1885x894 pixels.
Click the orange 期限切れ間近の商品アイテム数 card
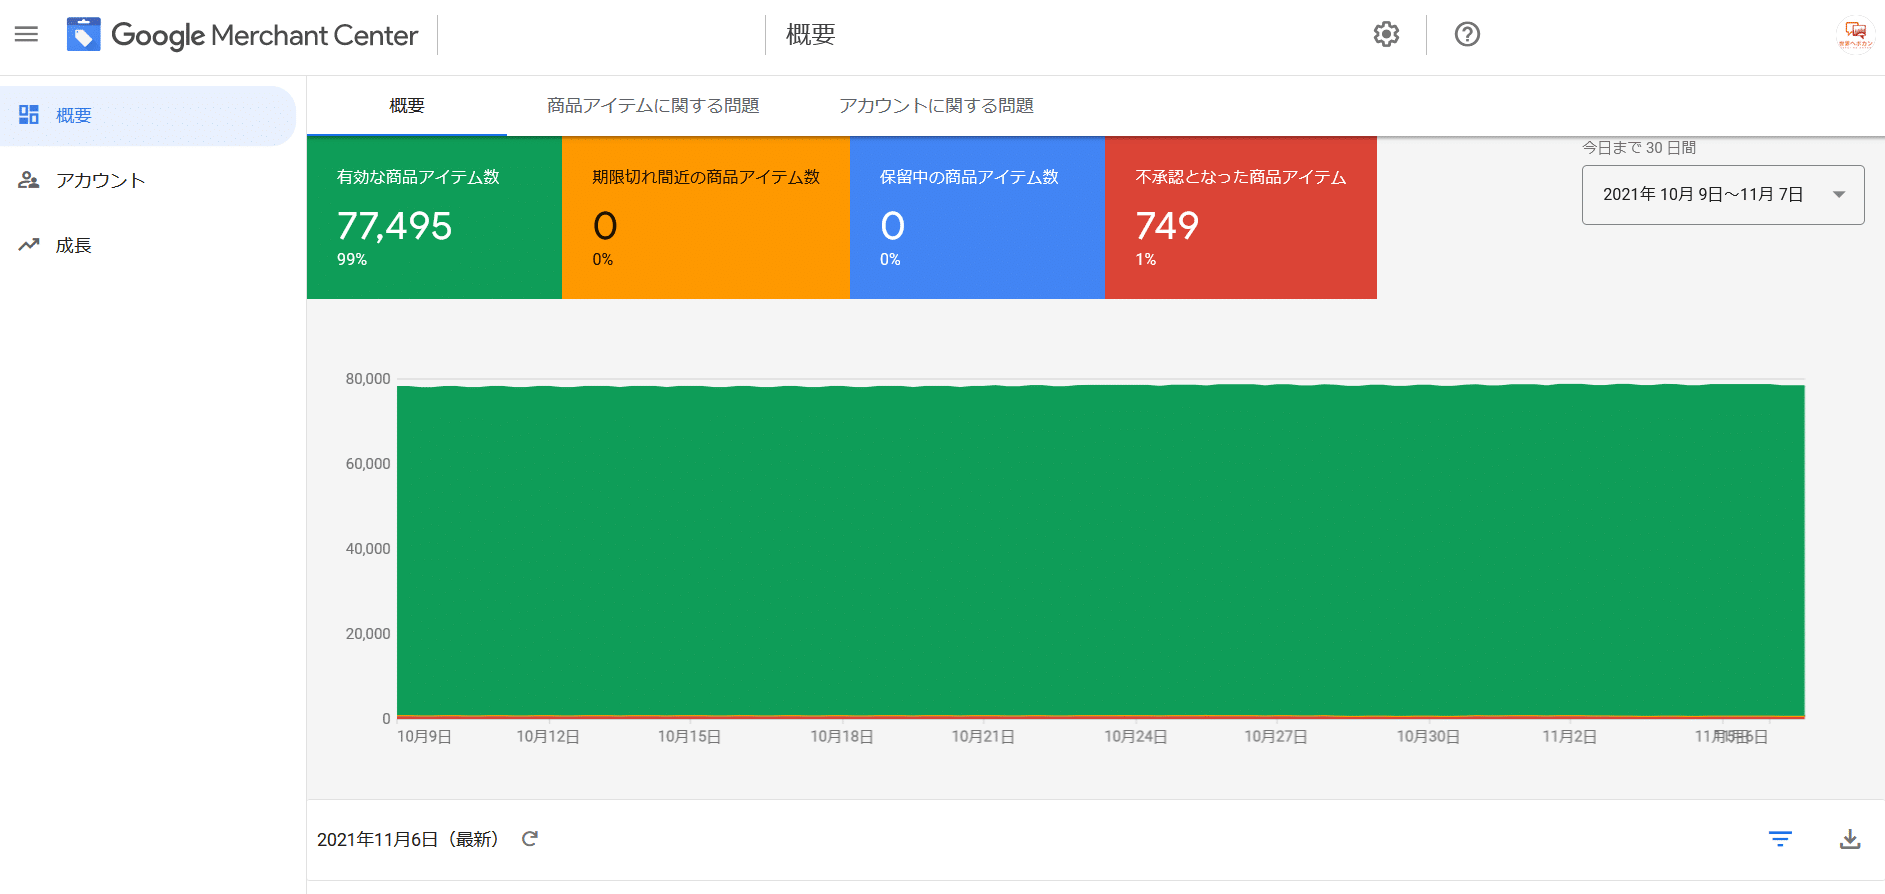tap(706, 217)
